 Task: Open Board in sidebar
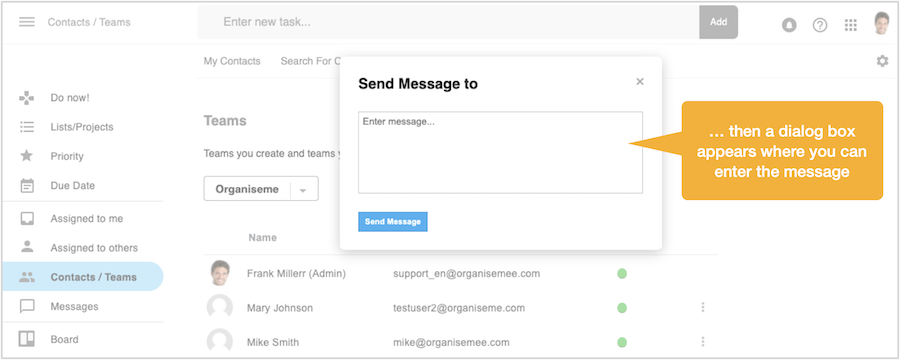coord(64,339)
